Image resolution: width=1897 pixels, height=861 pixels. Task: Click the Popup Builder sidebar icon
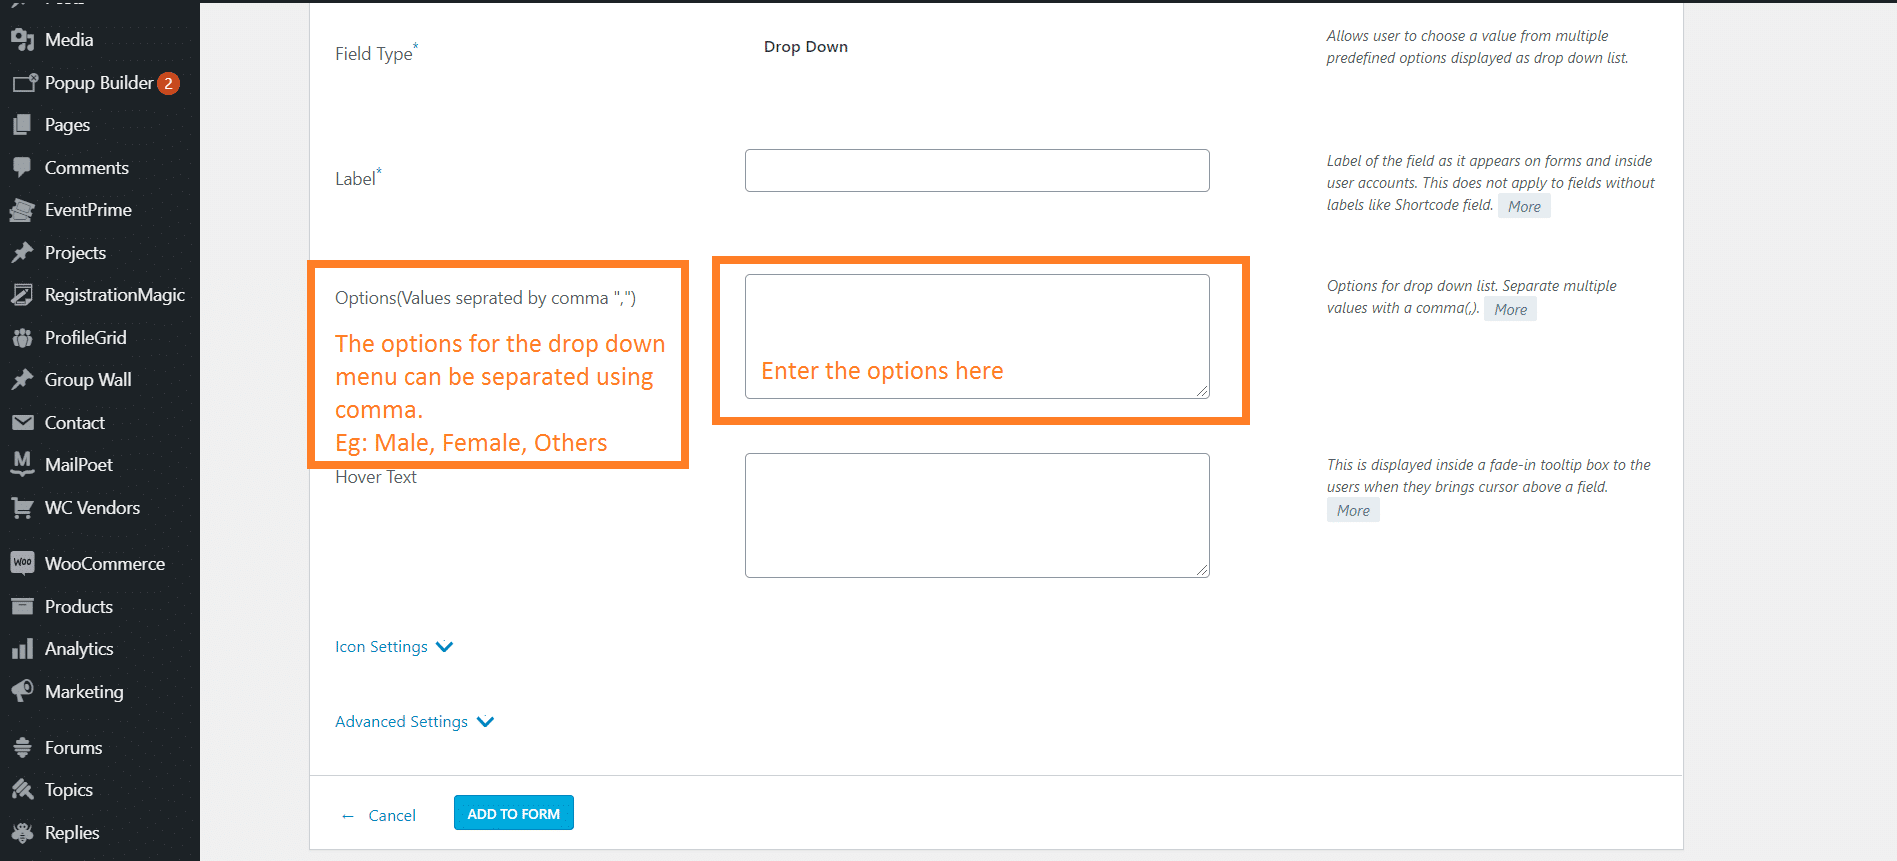pos(22,83)
